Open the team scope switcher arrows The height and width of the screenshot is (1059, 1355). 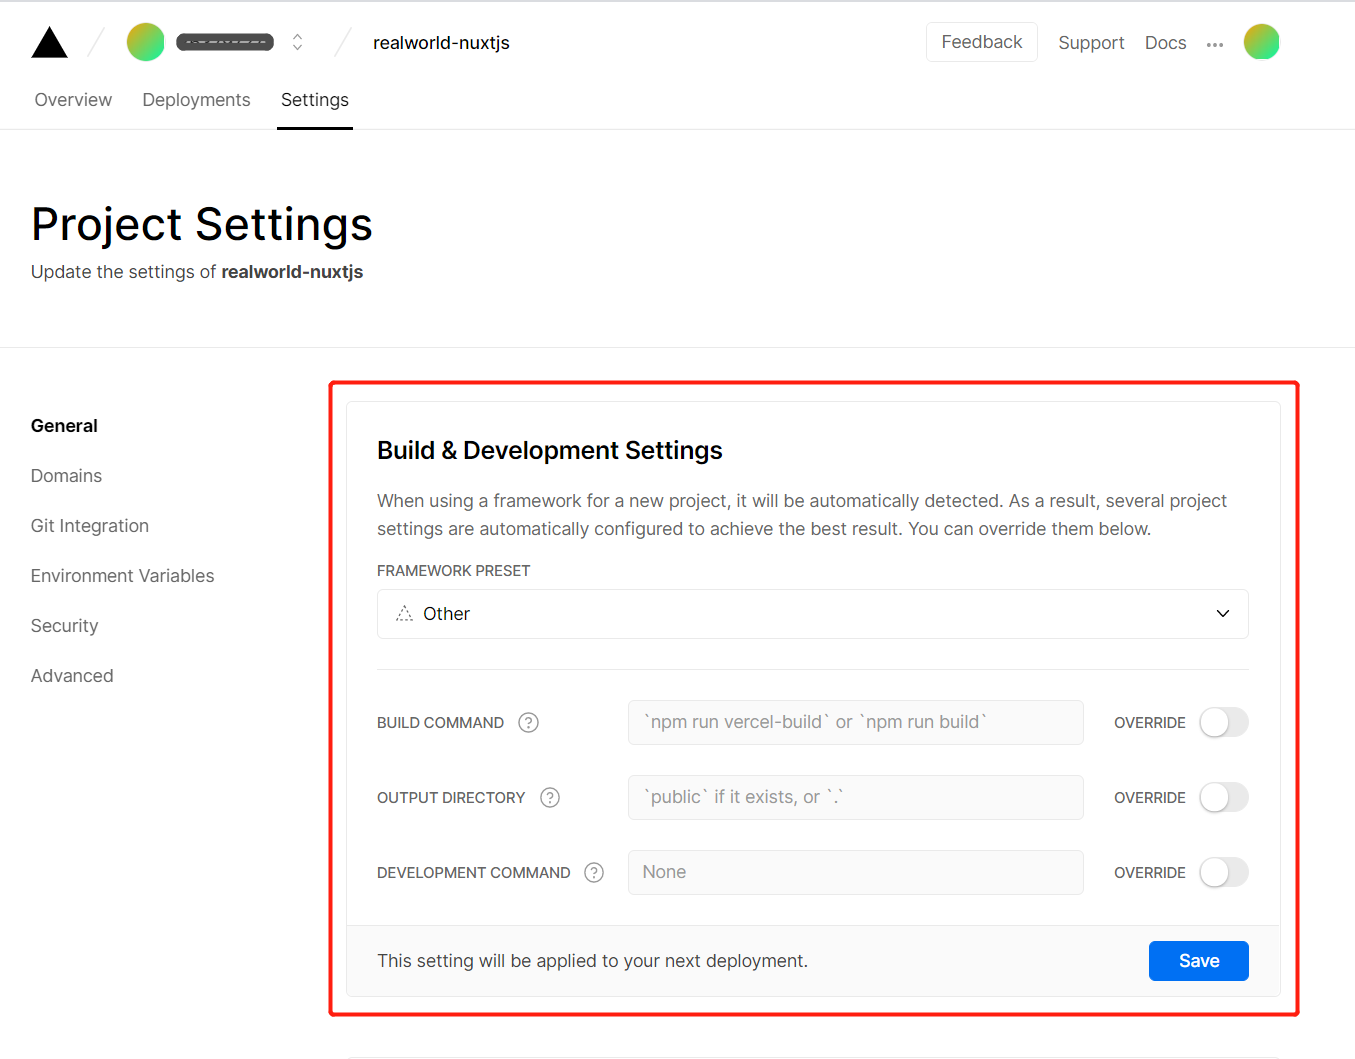pos(297,42)
